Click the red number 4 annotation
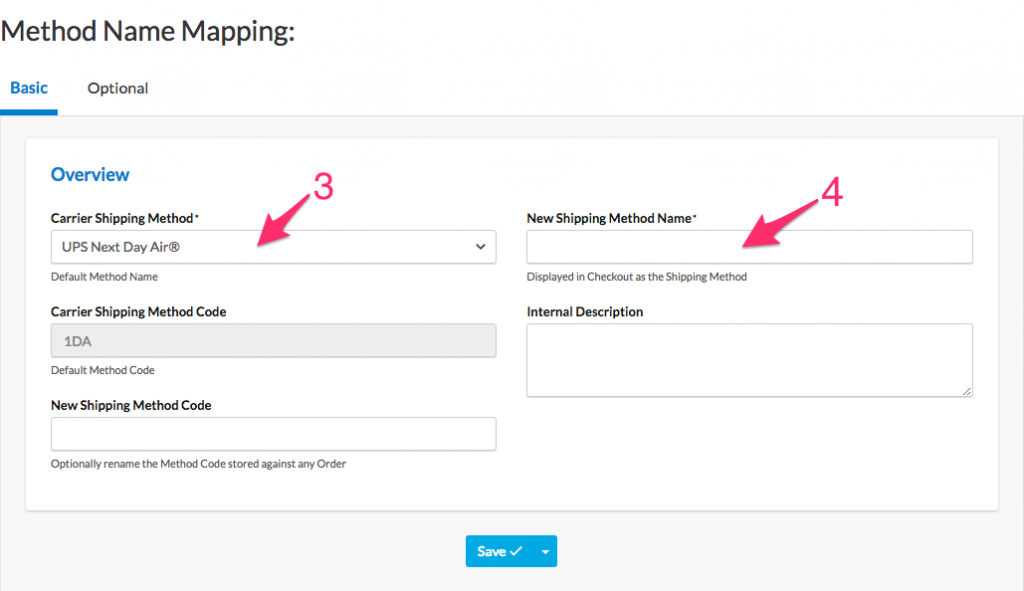Image resolution: width=1024 pixels, height=591 pixels. [832, 193]
